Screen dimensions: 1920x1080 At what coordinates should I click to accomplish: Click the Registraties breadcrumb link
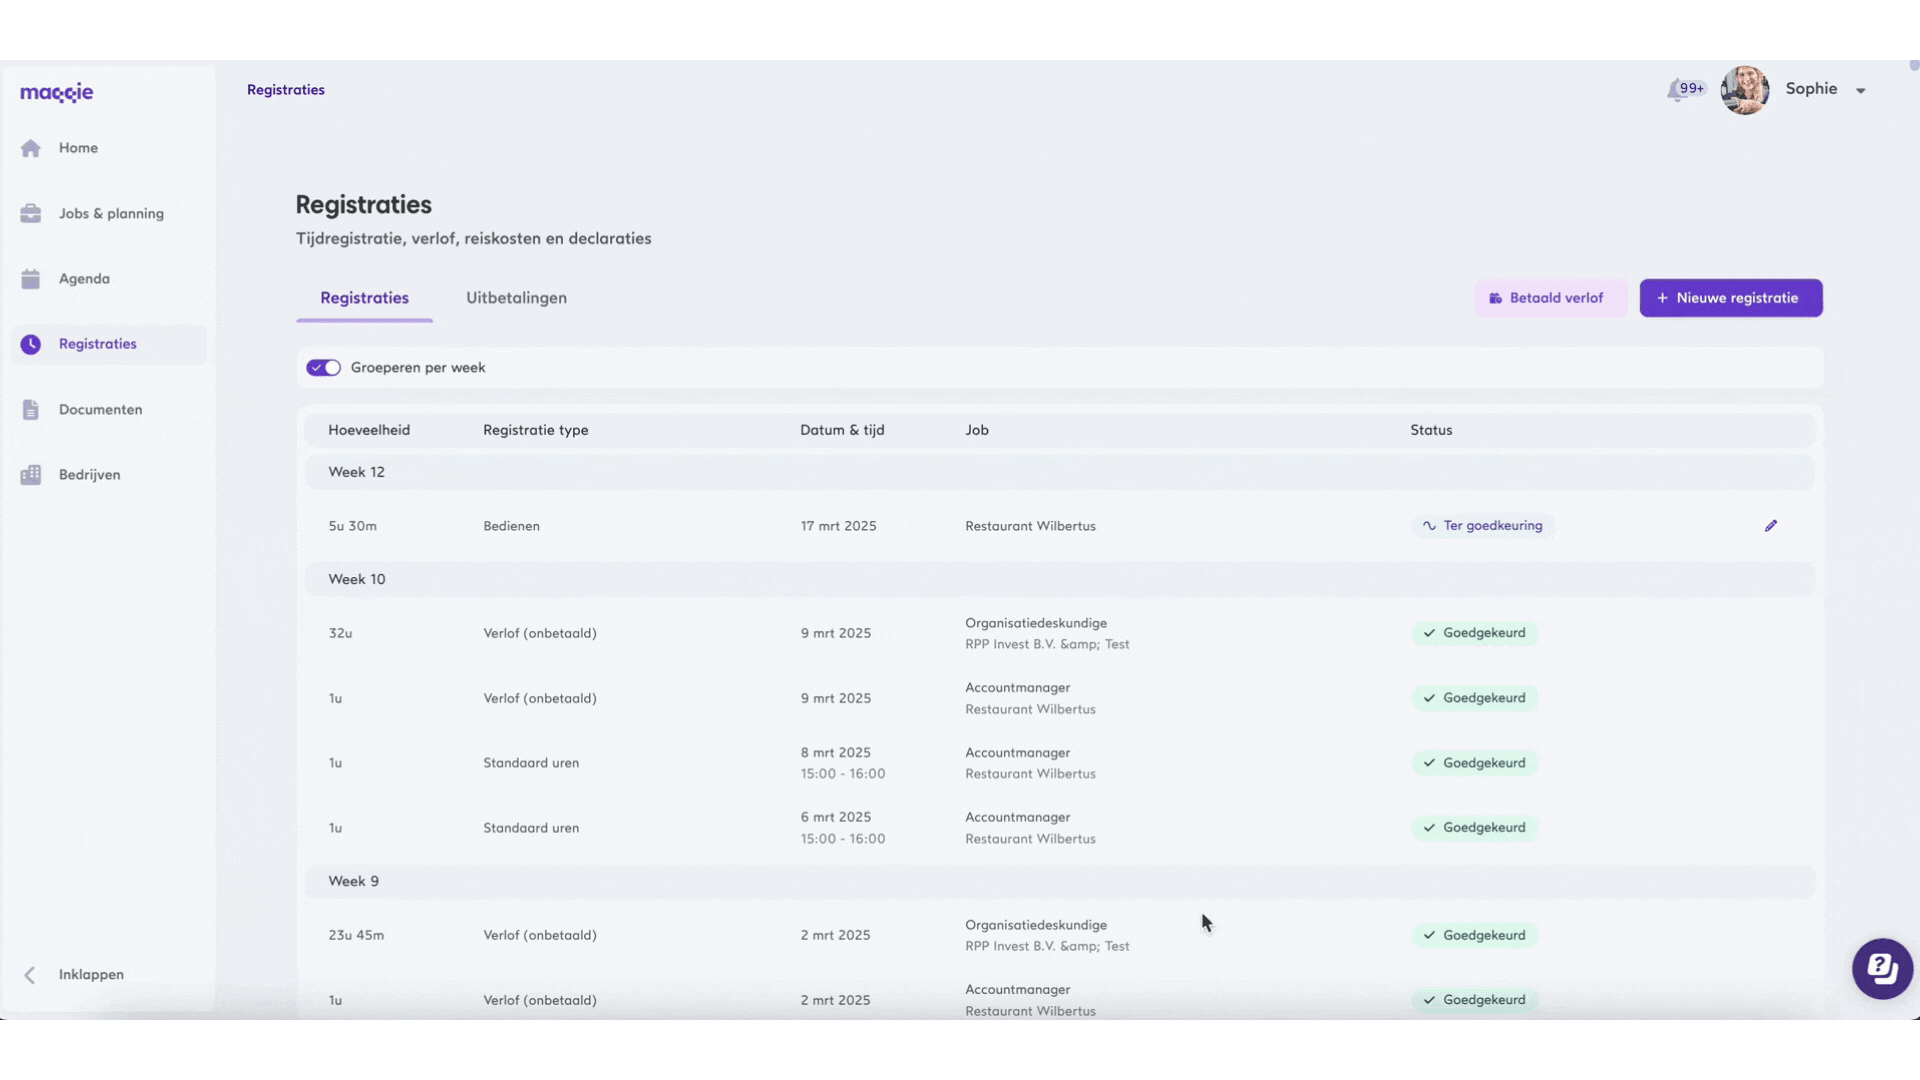286,90
